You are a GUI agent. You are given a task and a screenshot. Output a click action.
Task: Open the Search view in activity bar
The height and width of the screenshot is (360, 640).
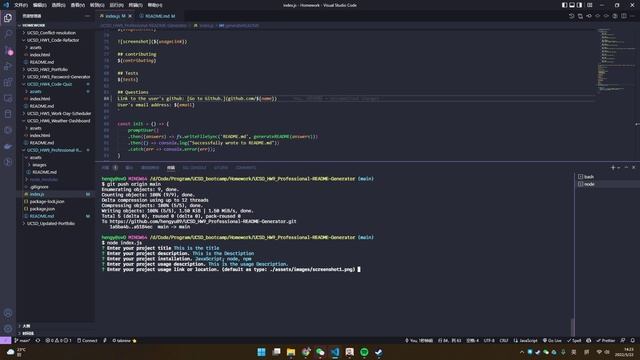point(8,34)
